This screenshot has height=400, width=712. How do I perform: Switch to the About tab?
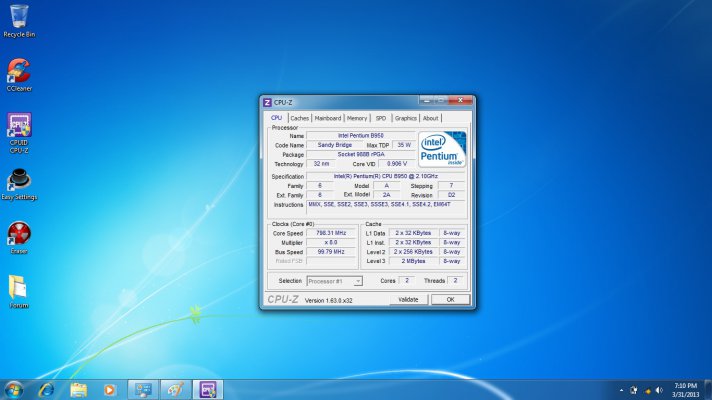tap(430, 118)
